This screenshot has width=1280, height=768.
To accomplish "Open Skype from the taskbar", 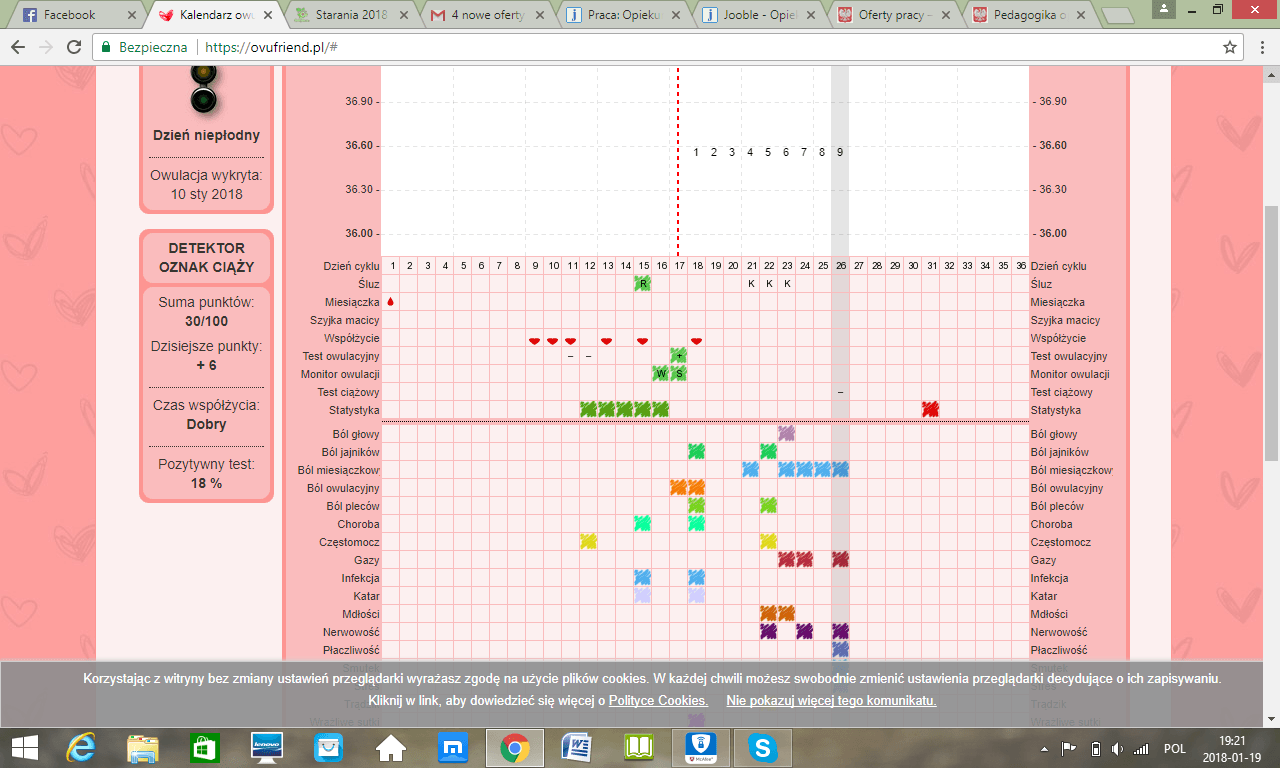I will point(763,748).
